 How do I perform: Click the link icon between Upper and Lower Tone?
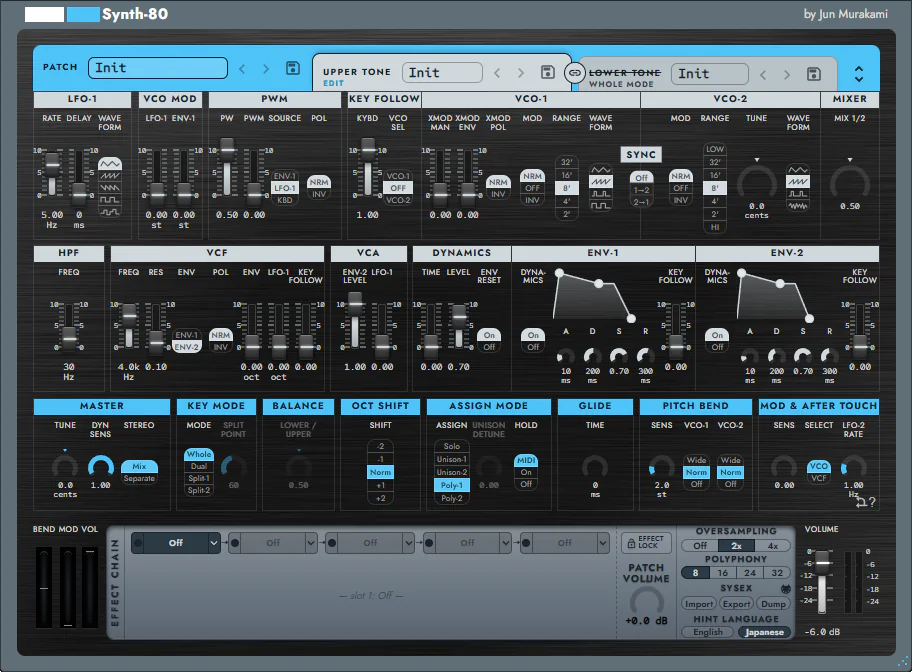tap(574, 73)
